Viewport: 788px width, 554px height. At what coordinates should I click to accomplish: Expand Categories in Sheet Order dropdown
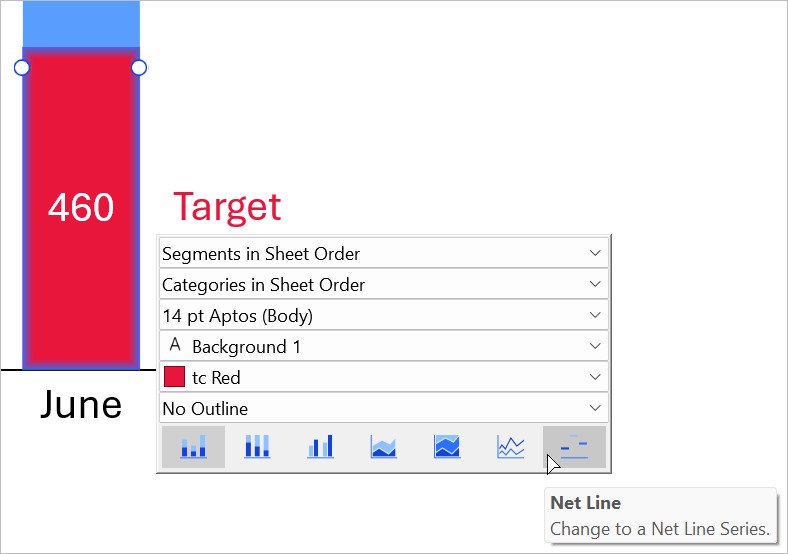(x=384, y=285)
